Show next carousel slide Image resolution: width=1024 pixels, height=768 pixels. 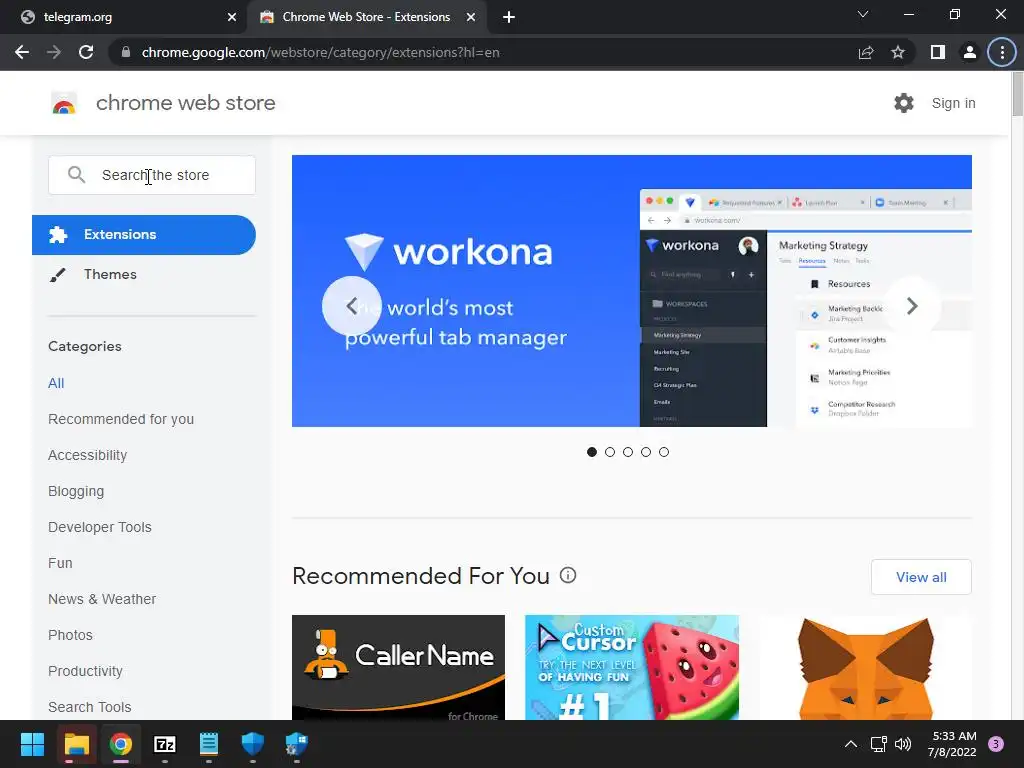click(x=912, y=306)
